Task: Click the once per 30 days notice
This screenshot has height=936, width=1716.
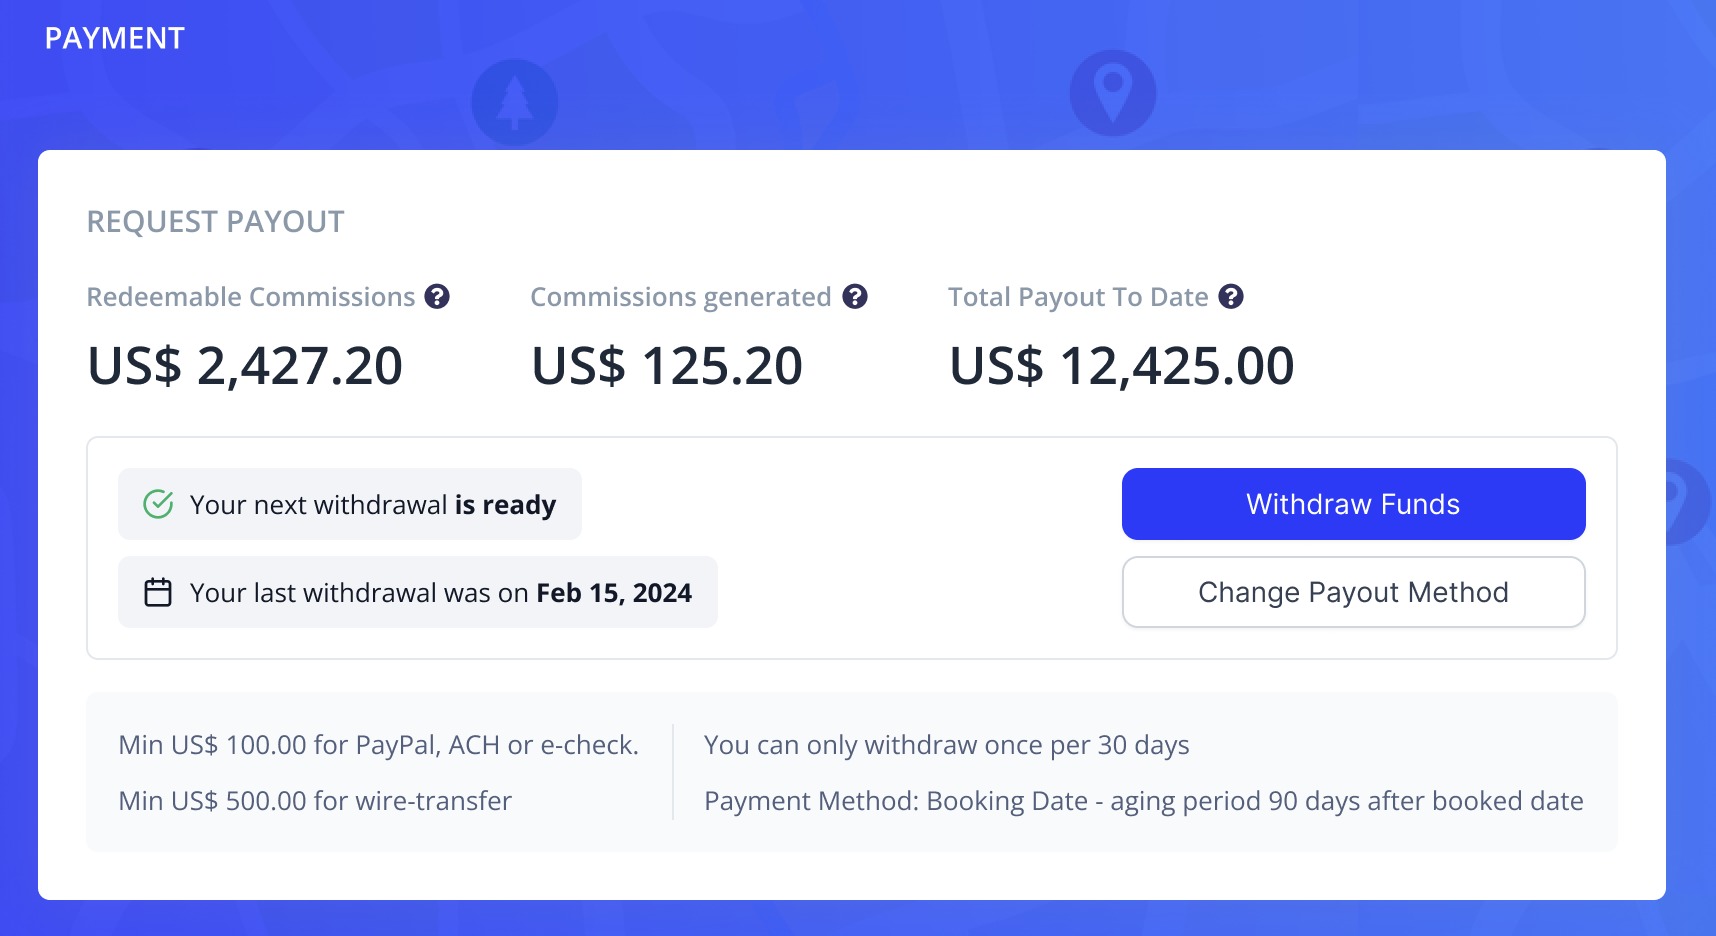Action: point(947,745)
